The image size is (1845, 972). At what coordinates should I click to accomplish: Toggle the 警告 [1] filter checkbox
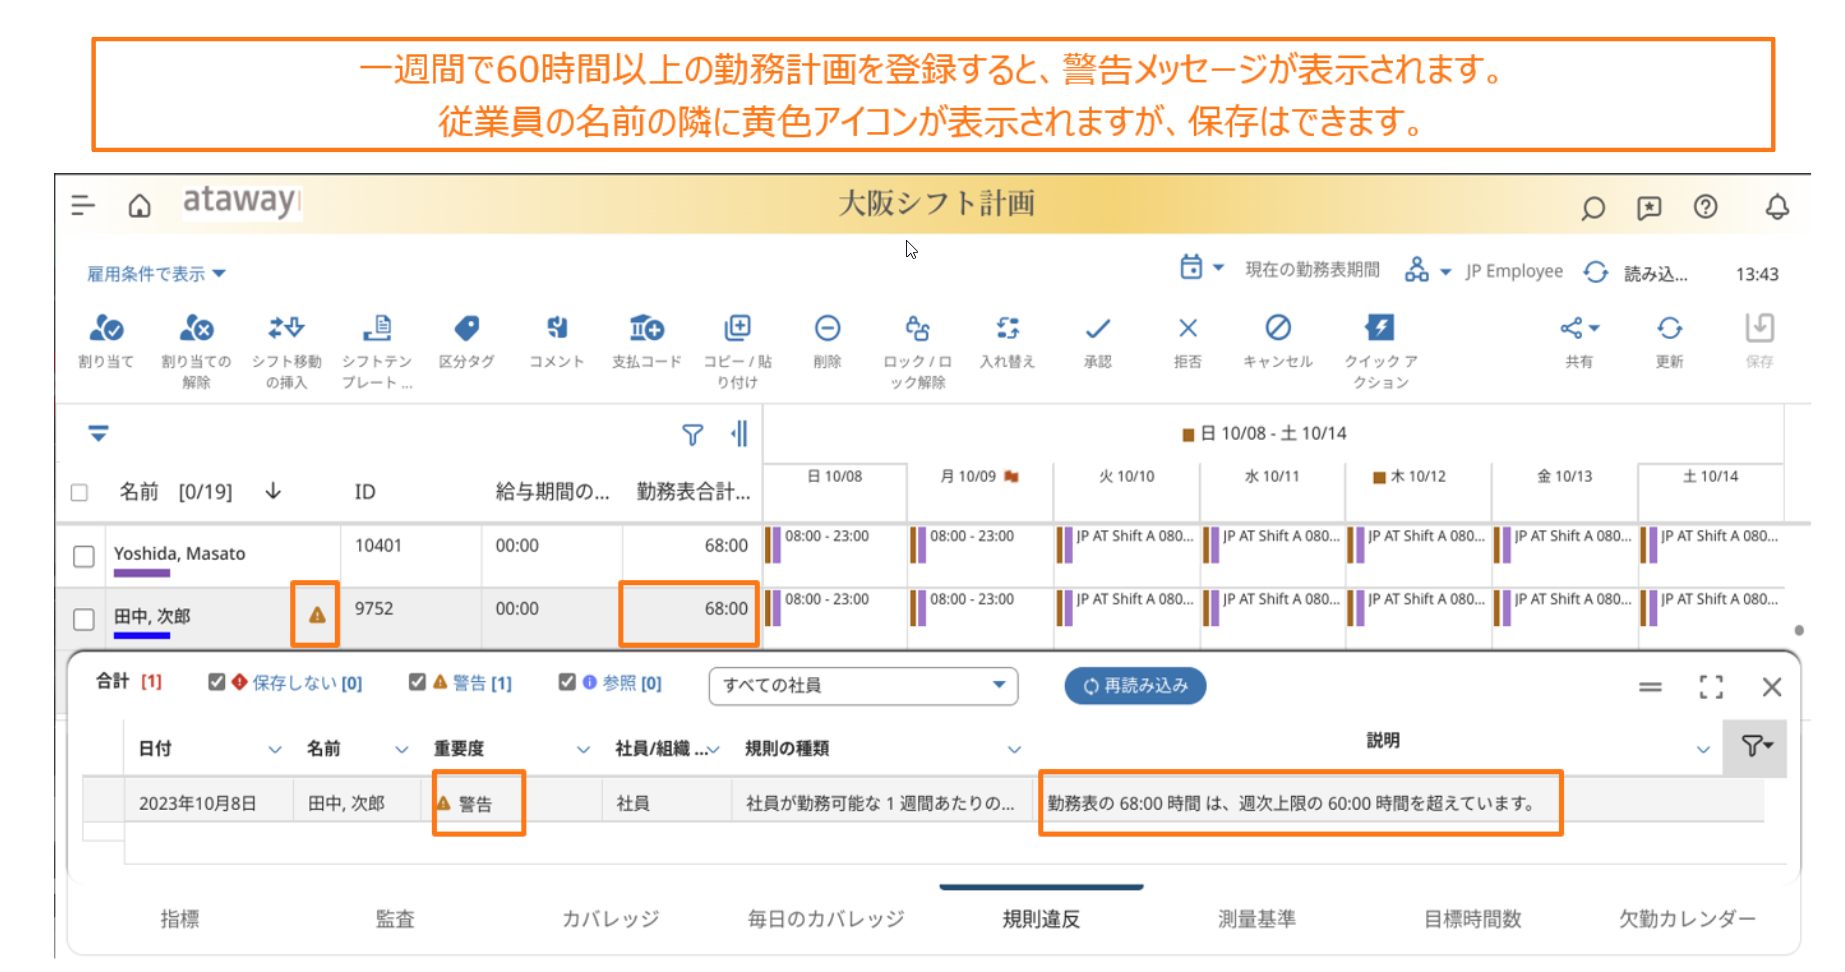417,682
